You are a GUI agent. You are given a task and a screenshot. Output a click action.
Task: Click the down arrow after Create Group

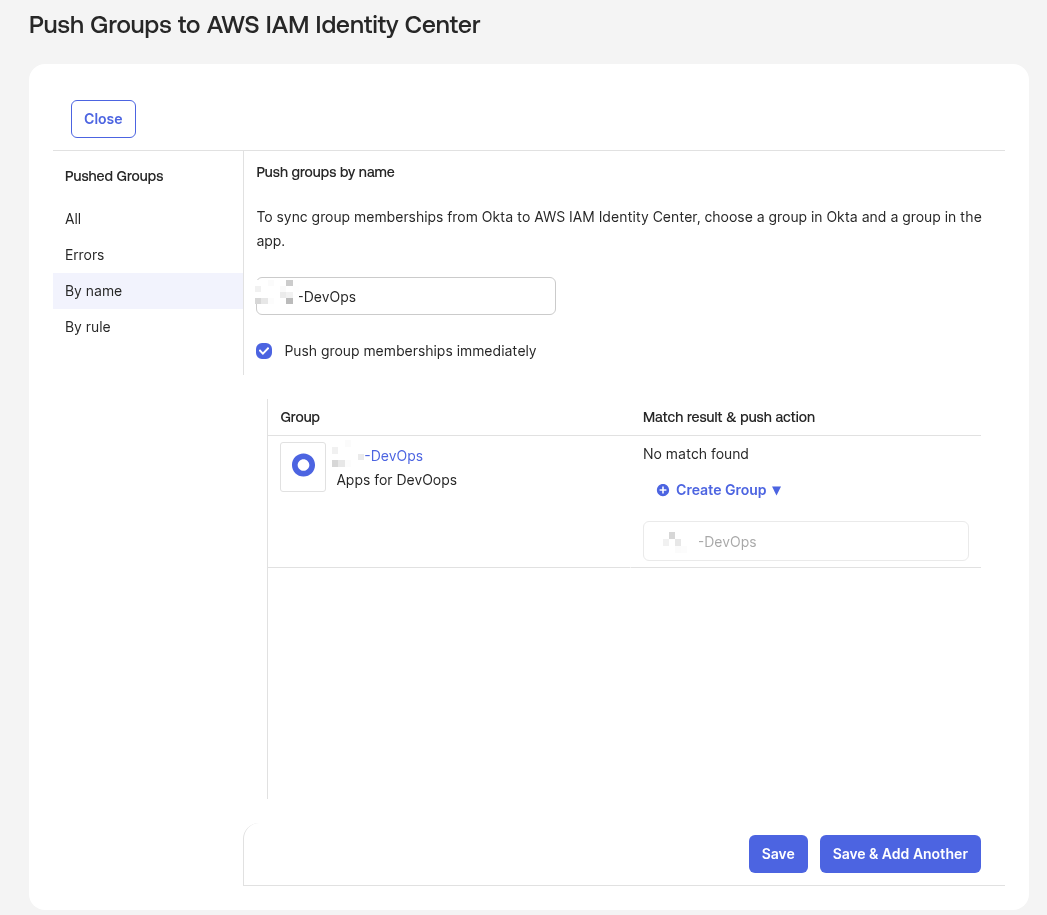pyautogui.click(x=777, y=490)
